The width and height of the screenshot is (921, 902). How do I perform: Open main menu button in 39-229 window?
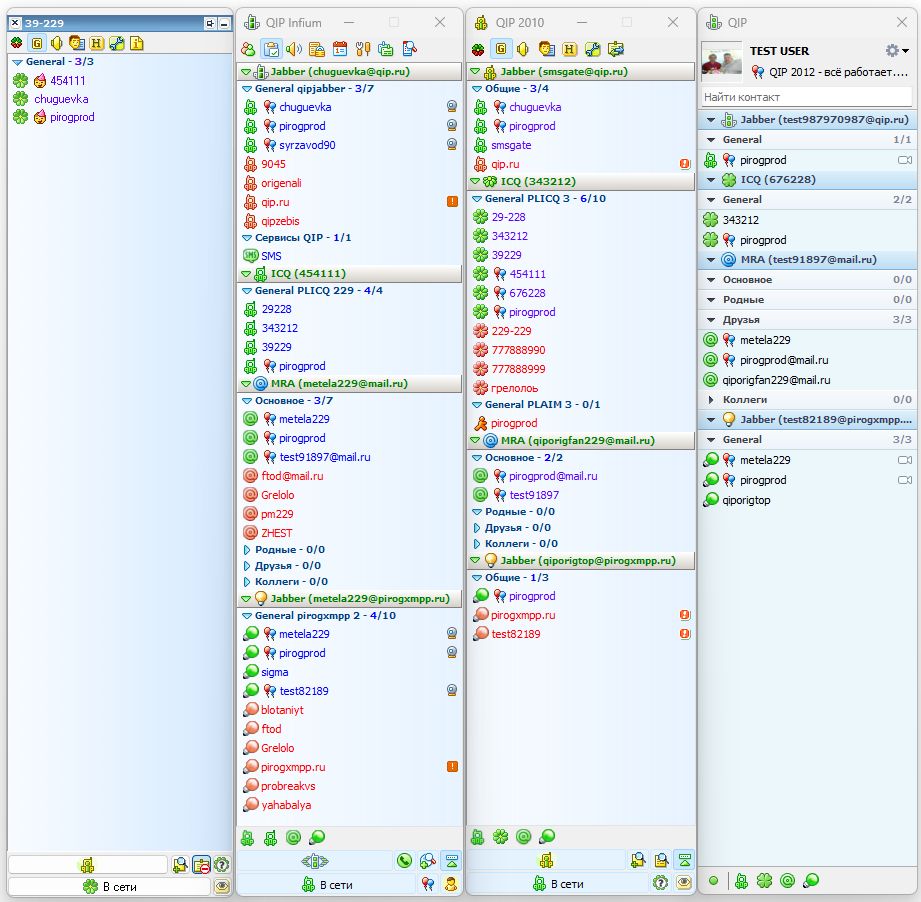pos(87,864)
